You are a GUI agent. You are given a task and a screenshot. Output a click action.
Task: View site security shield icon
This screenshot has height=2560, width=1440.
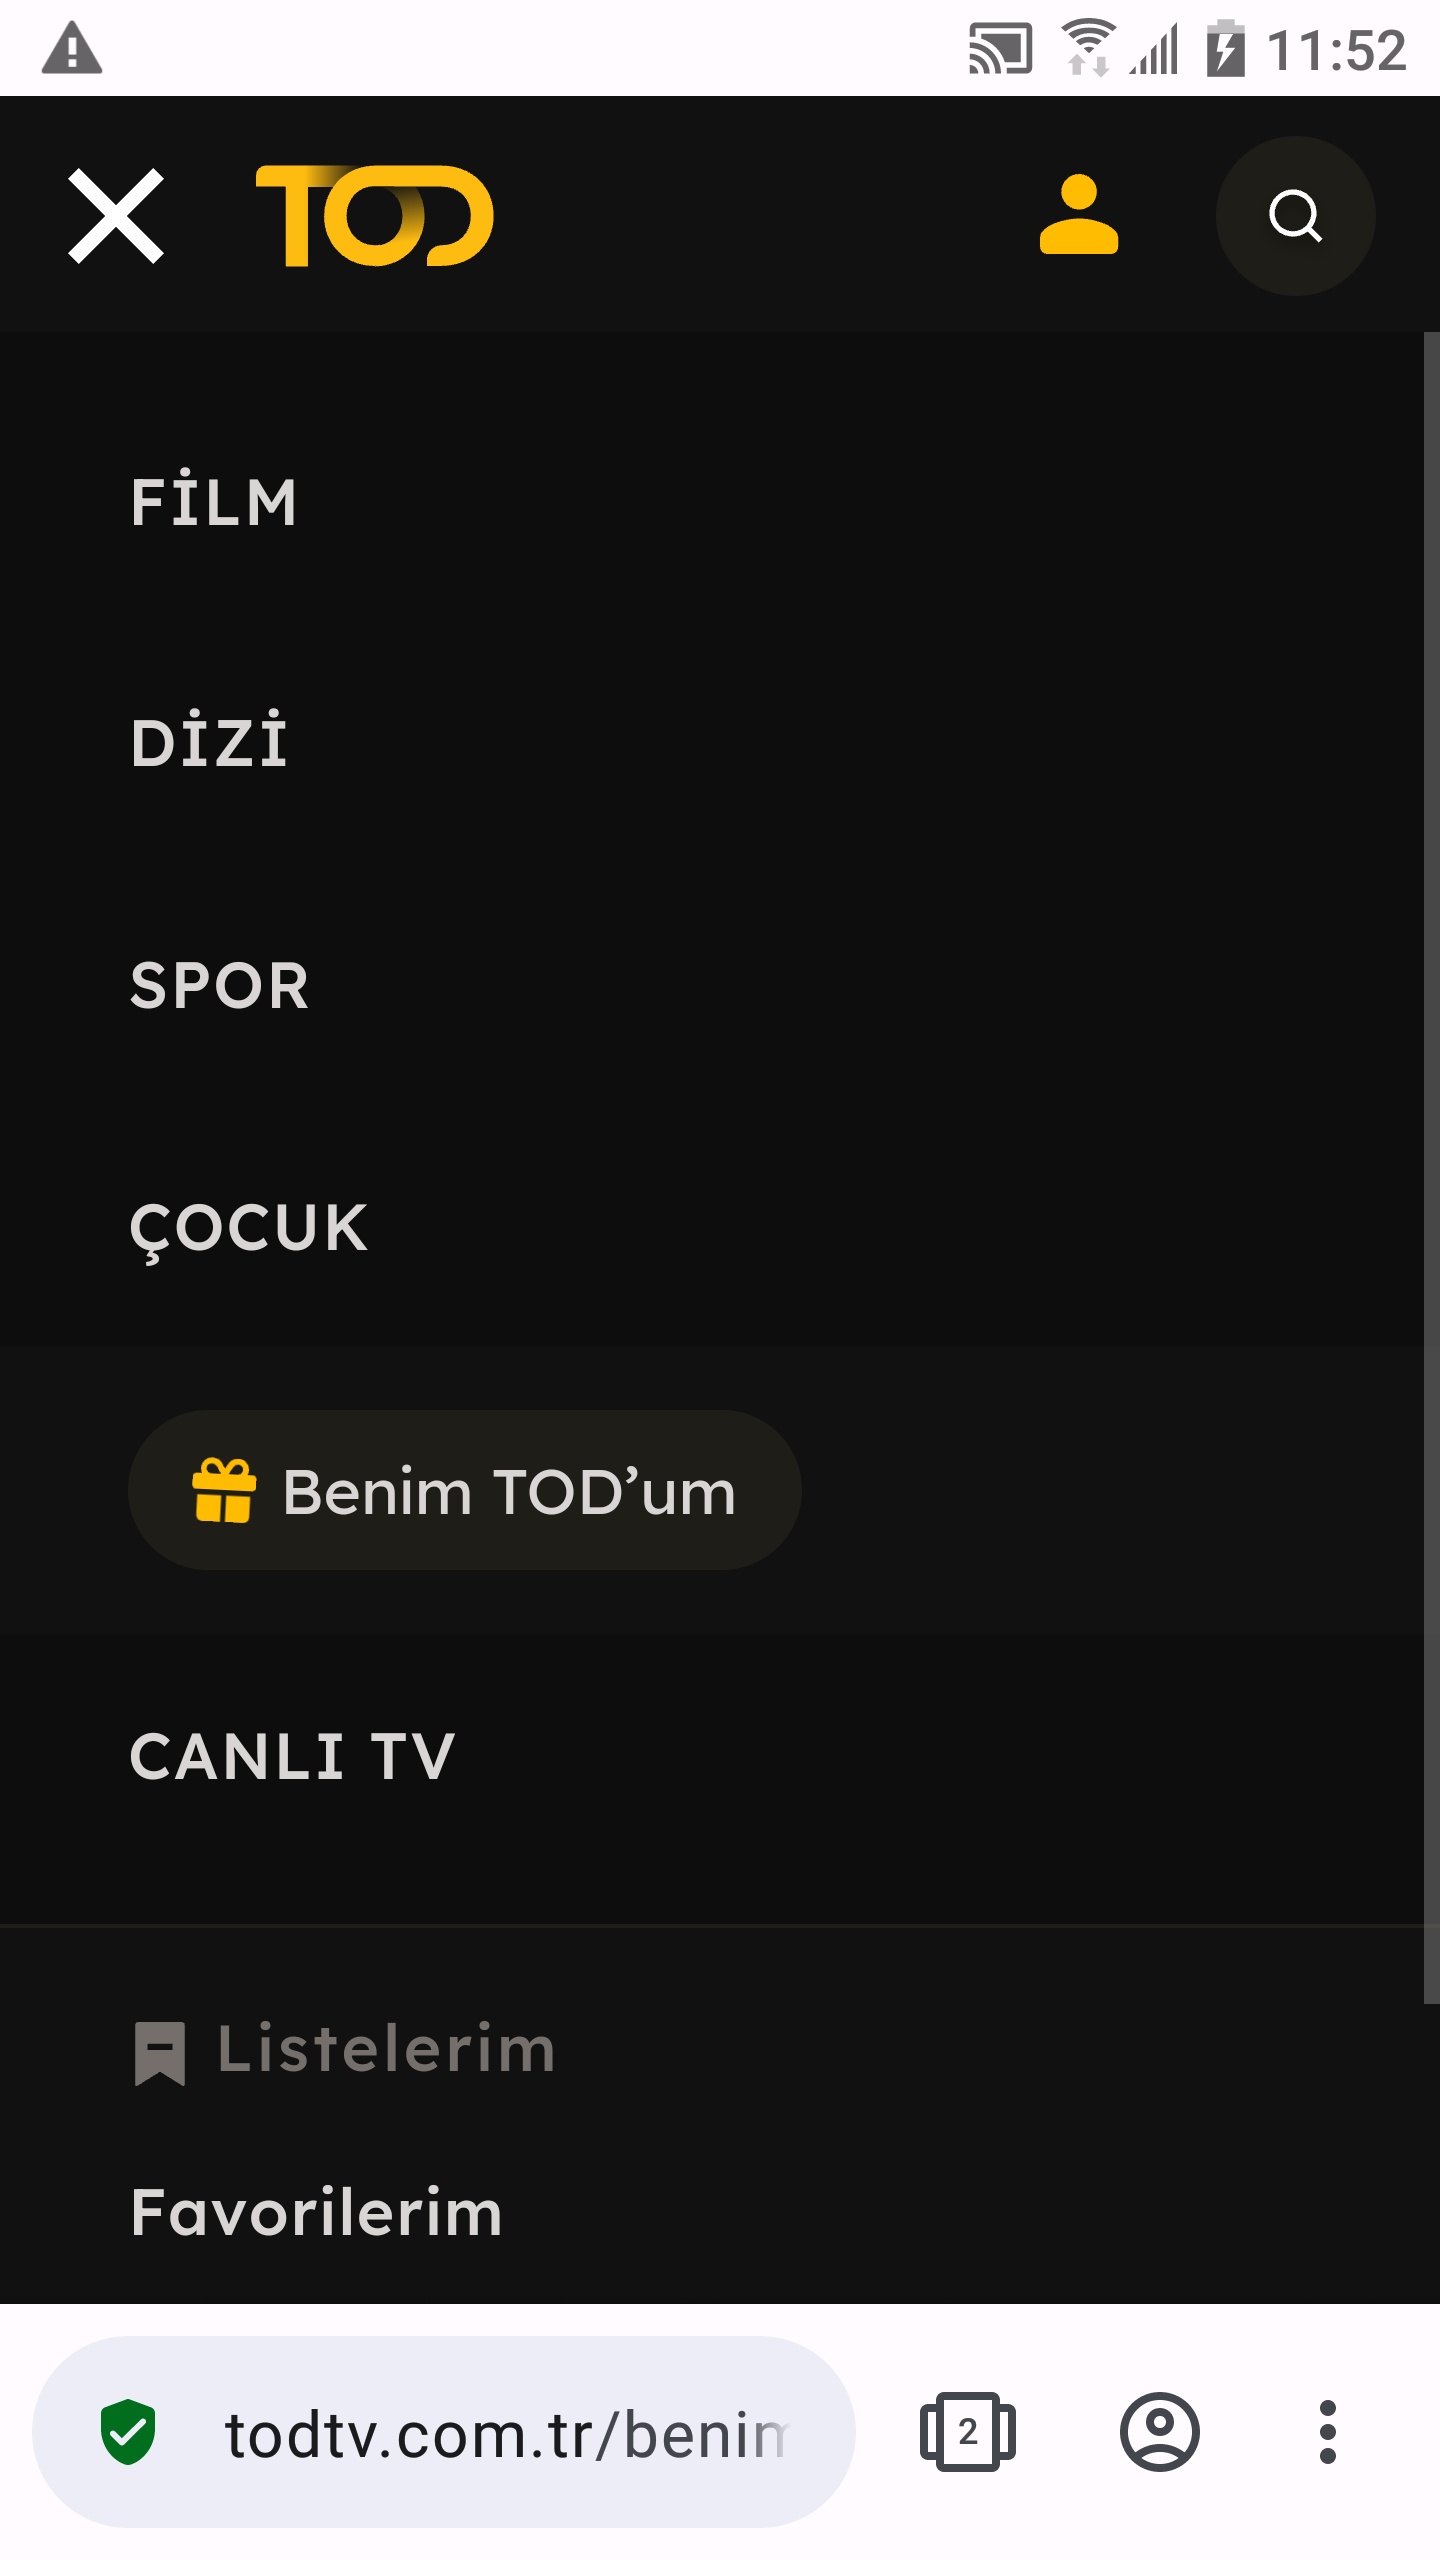coord(128,2432)
